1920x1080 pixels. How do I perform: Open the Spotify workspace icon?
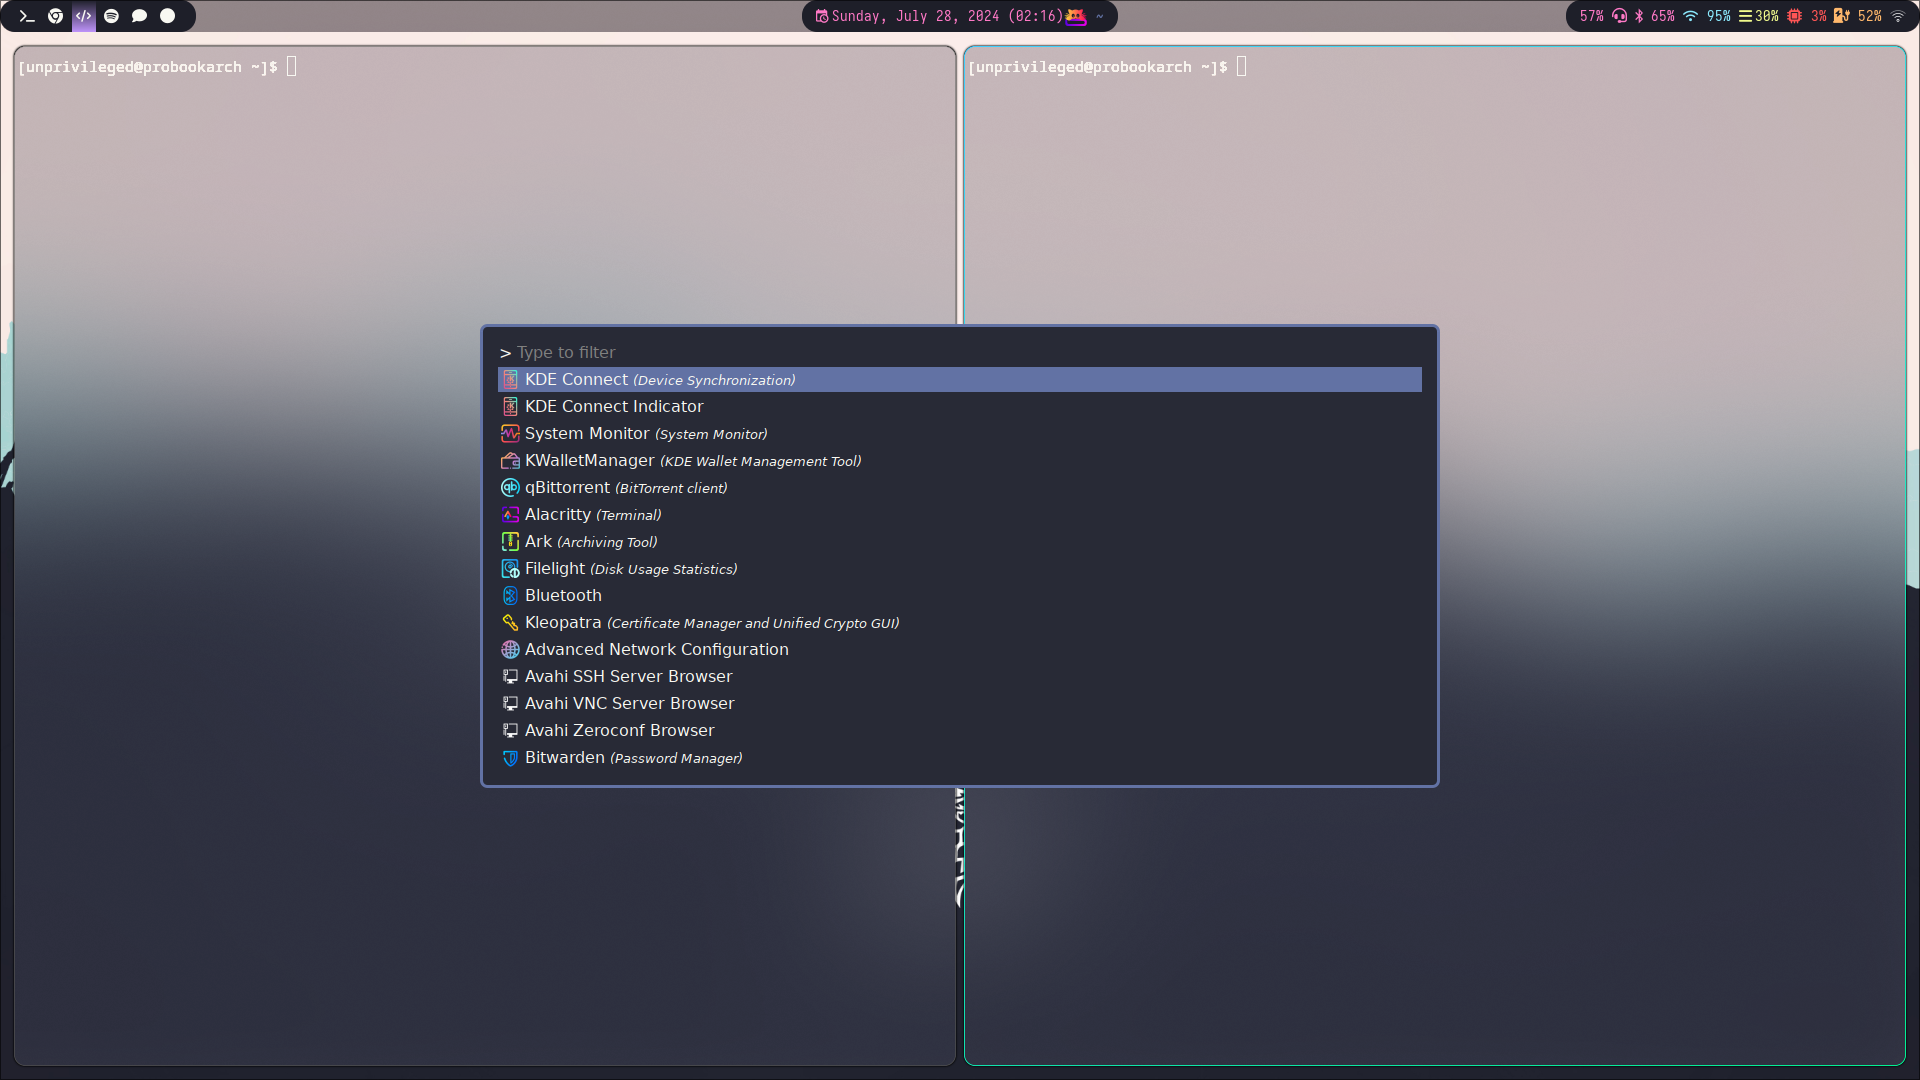pos(111,16)
